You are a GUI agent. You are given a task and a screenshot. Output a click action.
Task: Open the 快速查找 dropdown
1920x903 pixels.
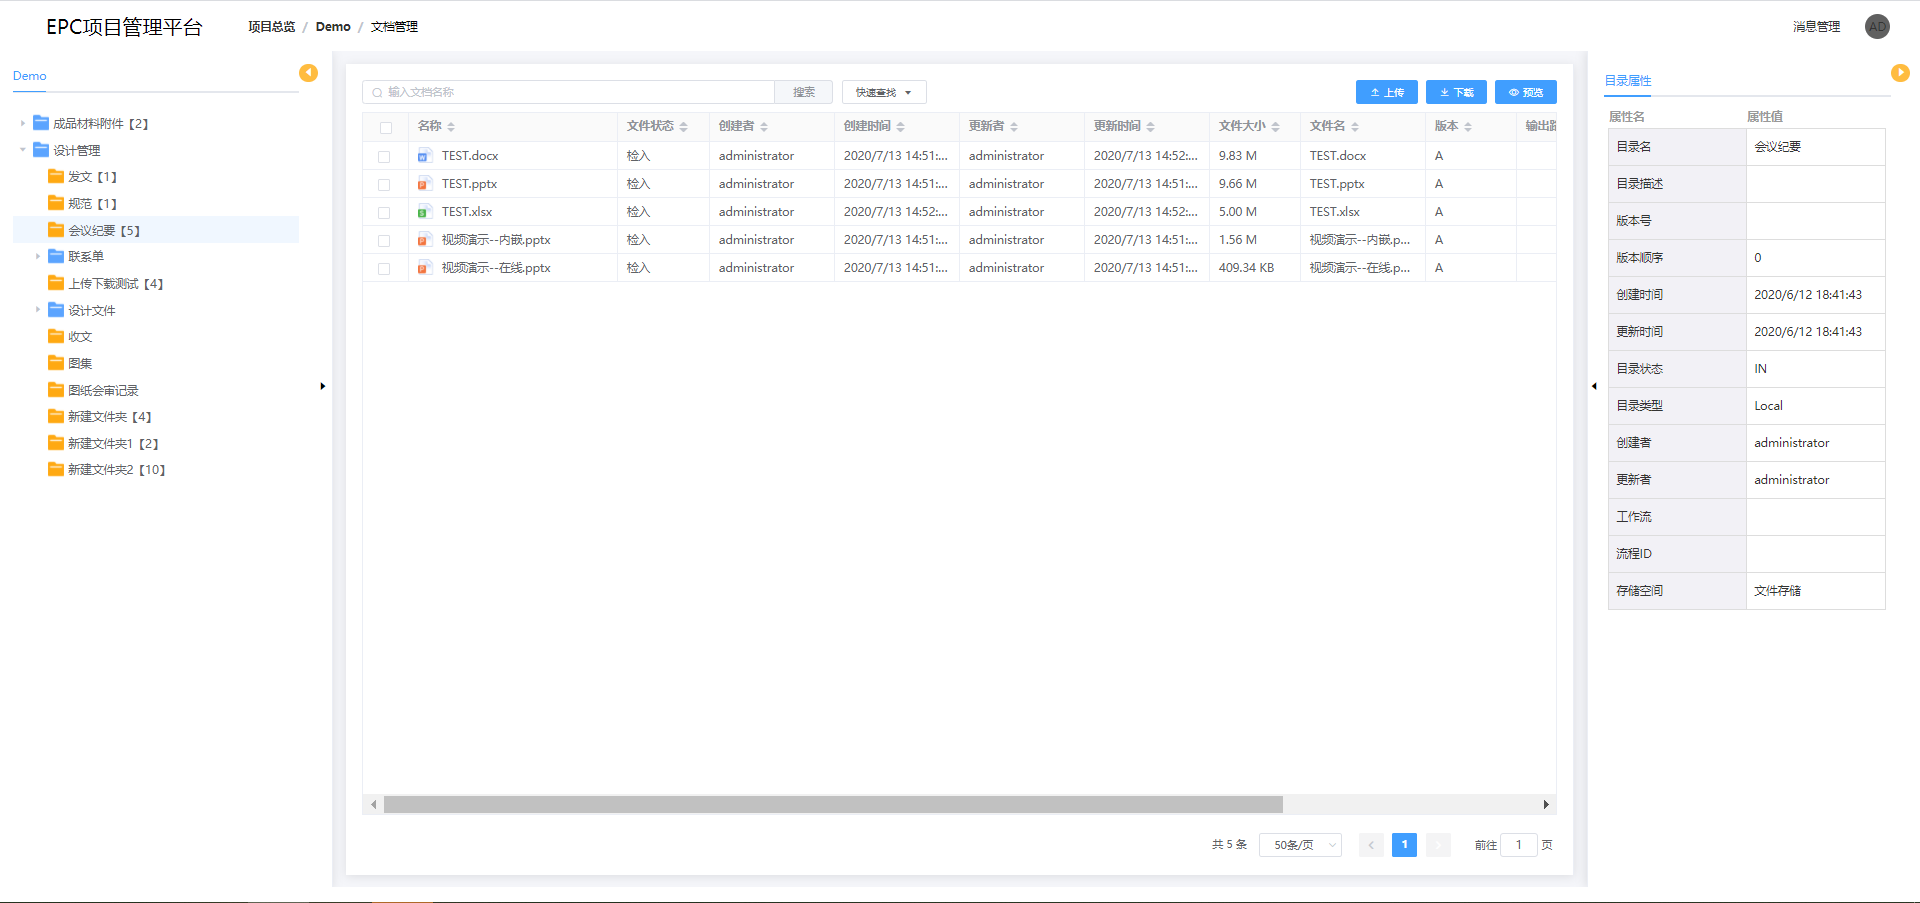pos(883,92)
